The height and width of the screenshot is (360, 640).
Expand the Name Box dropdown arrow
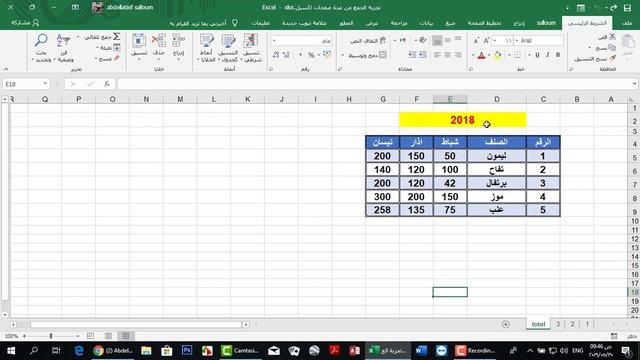point(45,84)
